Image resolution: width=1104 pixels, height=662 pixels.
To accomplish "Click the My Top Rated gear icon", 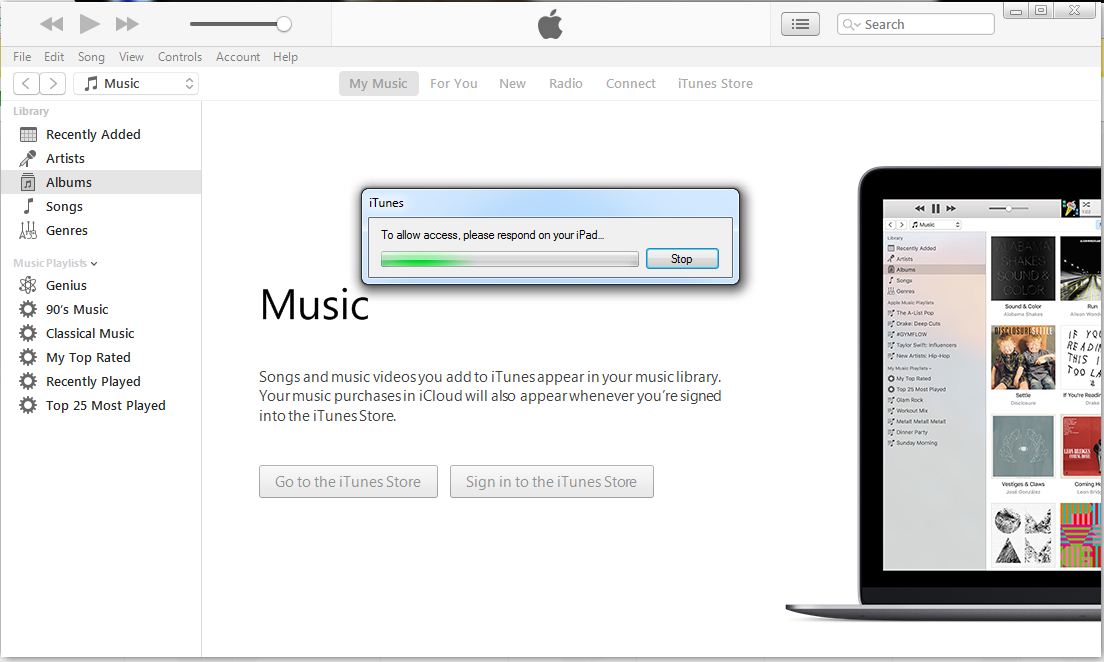I will click(x=27, y=357).
